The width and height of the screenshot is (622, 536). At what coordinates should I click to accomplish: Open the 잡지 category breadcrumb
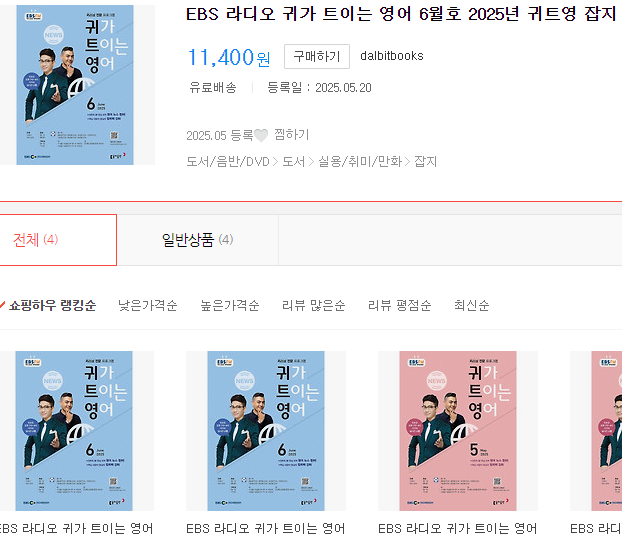(425, 161)
